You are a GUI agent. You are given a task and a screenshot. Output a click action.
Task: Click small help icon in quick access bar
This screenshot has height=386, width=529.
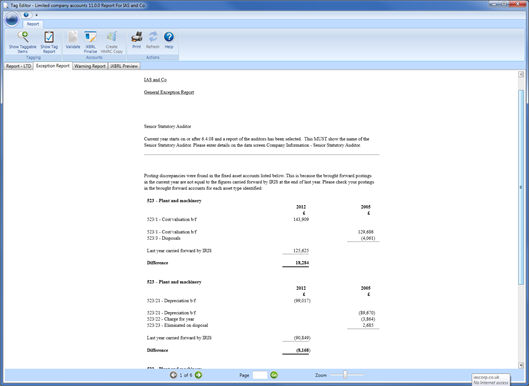(x=26, y=15)
